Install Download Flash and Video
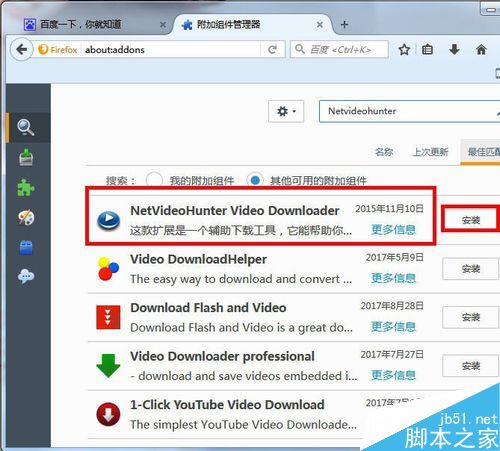This screenshot has height=451, width=500. (x=471, y=317)
